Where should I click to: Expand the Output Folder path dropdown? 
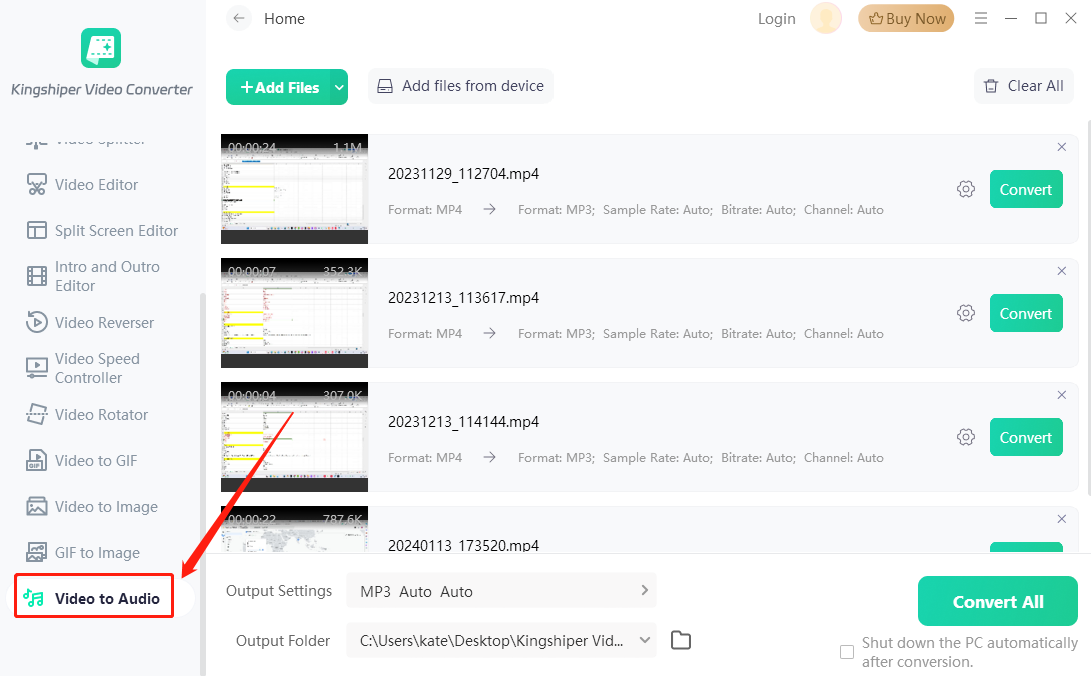point(645,640)
